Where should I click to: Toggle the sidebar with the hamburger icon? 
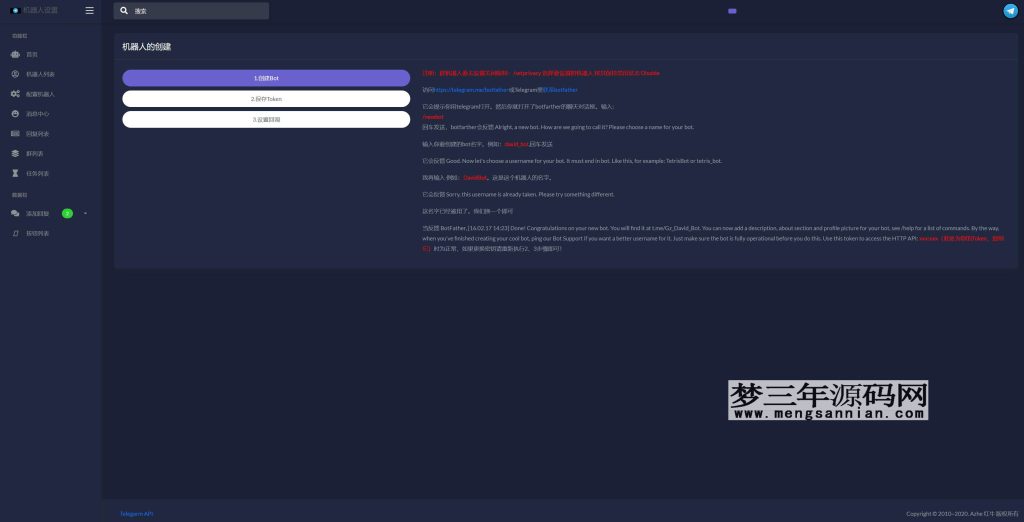click(x=90, y=10)
